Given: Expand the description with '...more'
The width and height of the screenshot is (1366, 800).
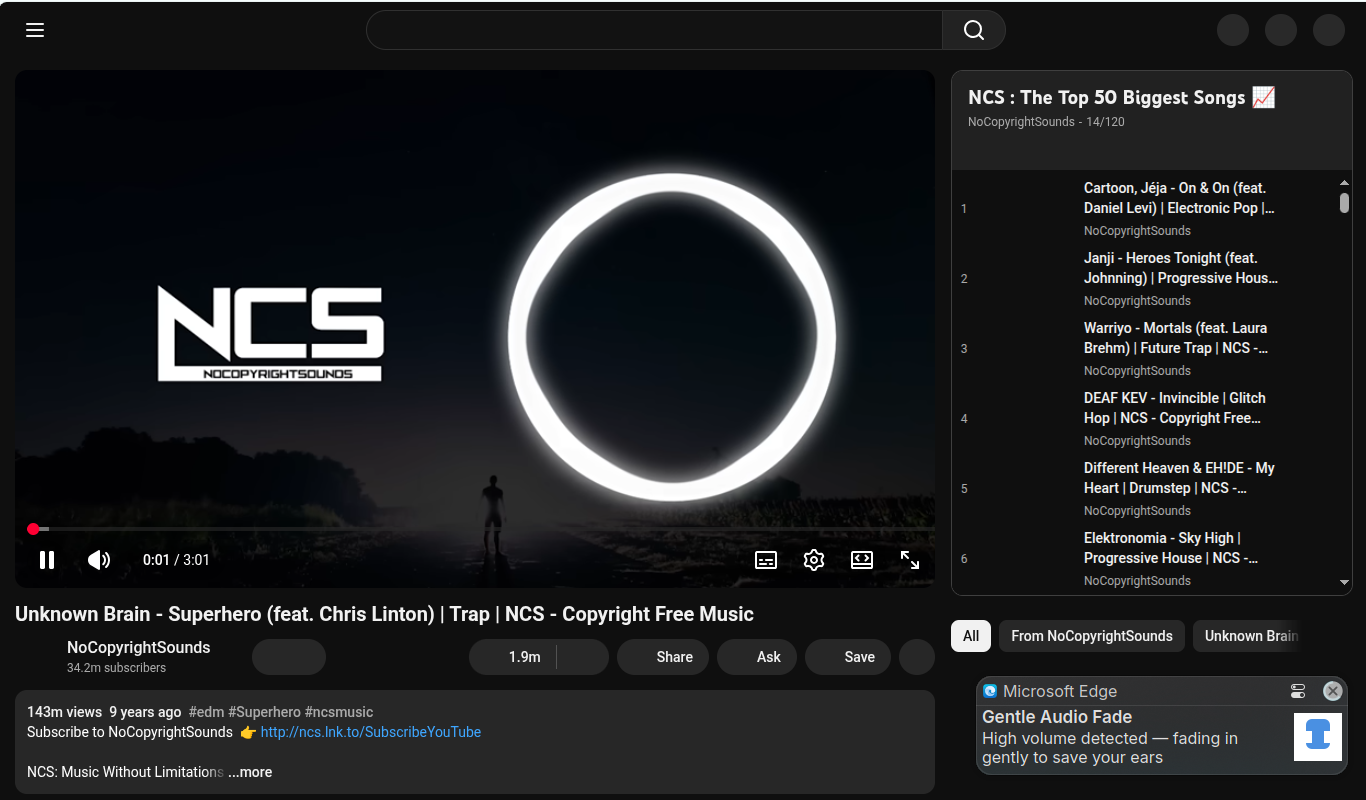Looking at the screenshot, I should coord(249,771).
